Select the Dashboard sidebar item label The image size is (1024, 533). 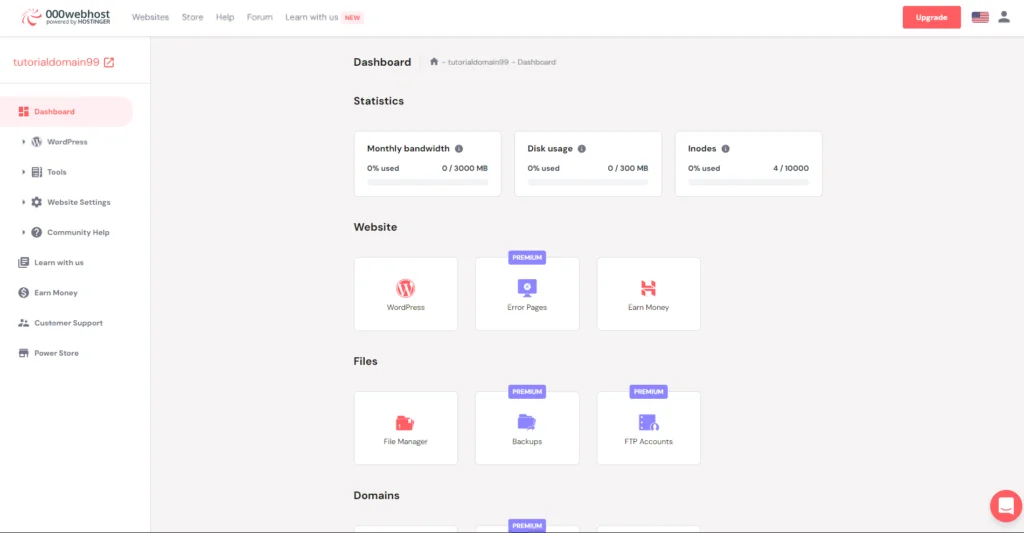click(x=54, y=112)
